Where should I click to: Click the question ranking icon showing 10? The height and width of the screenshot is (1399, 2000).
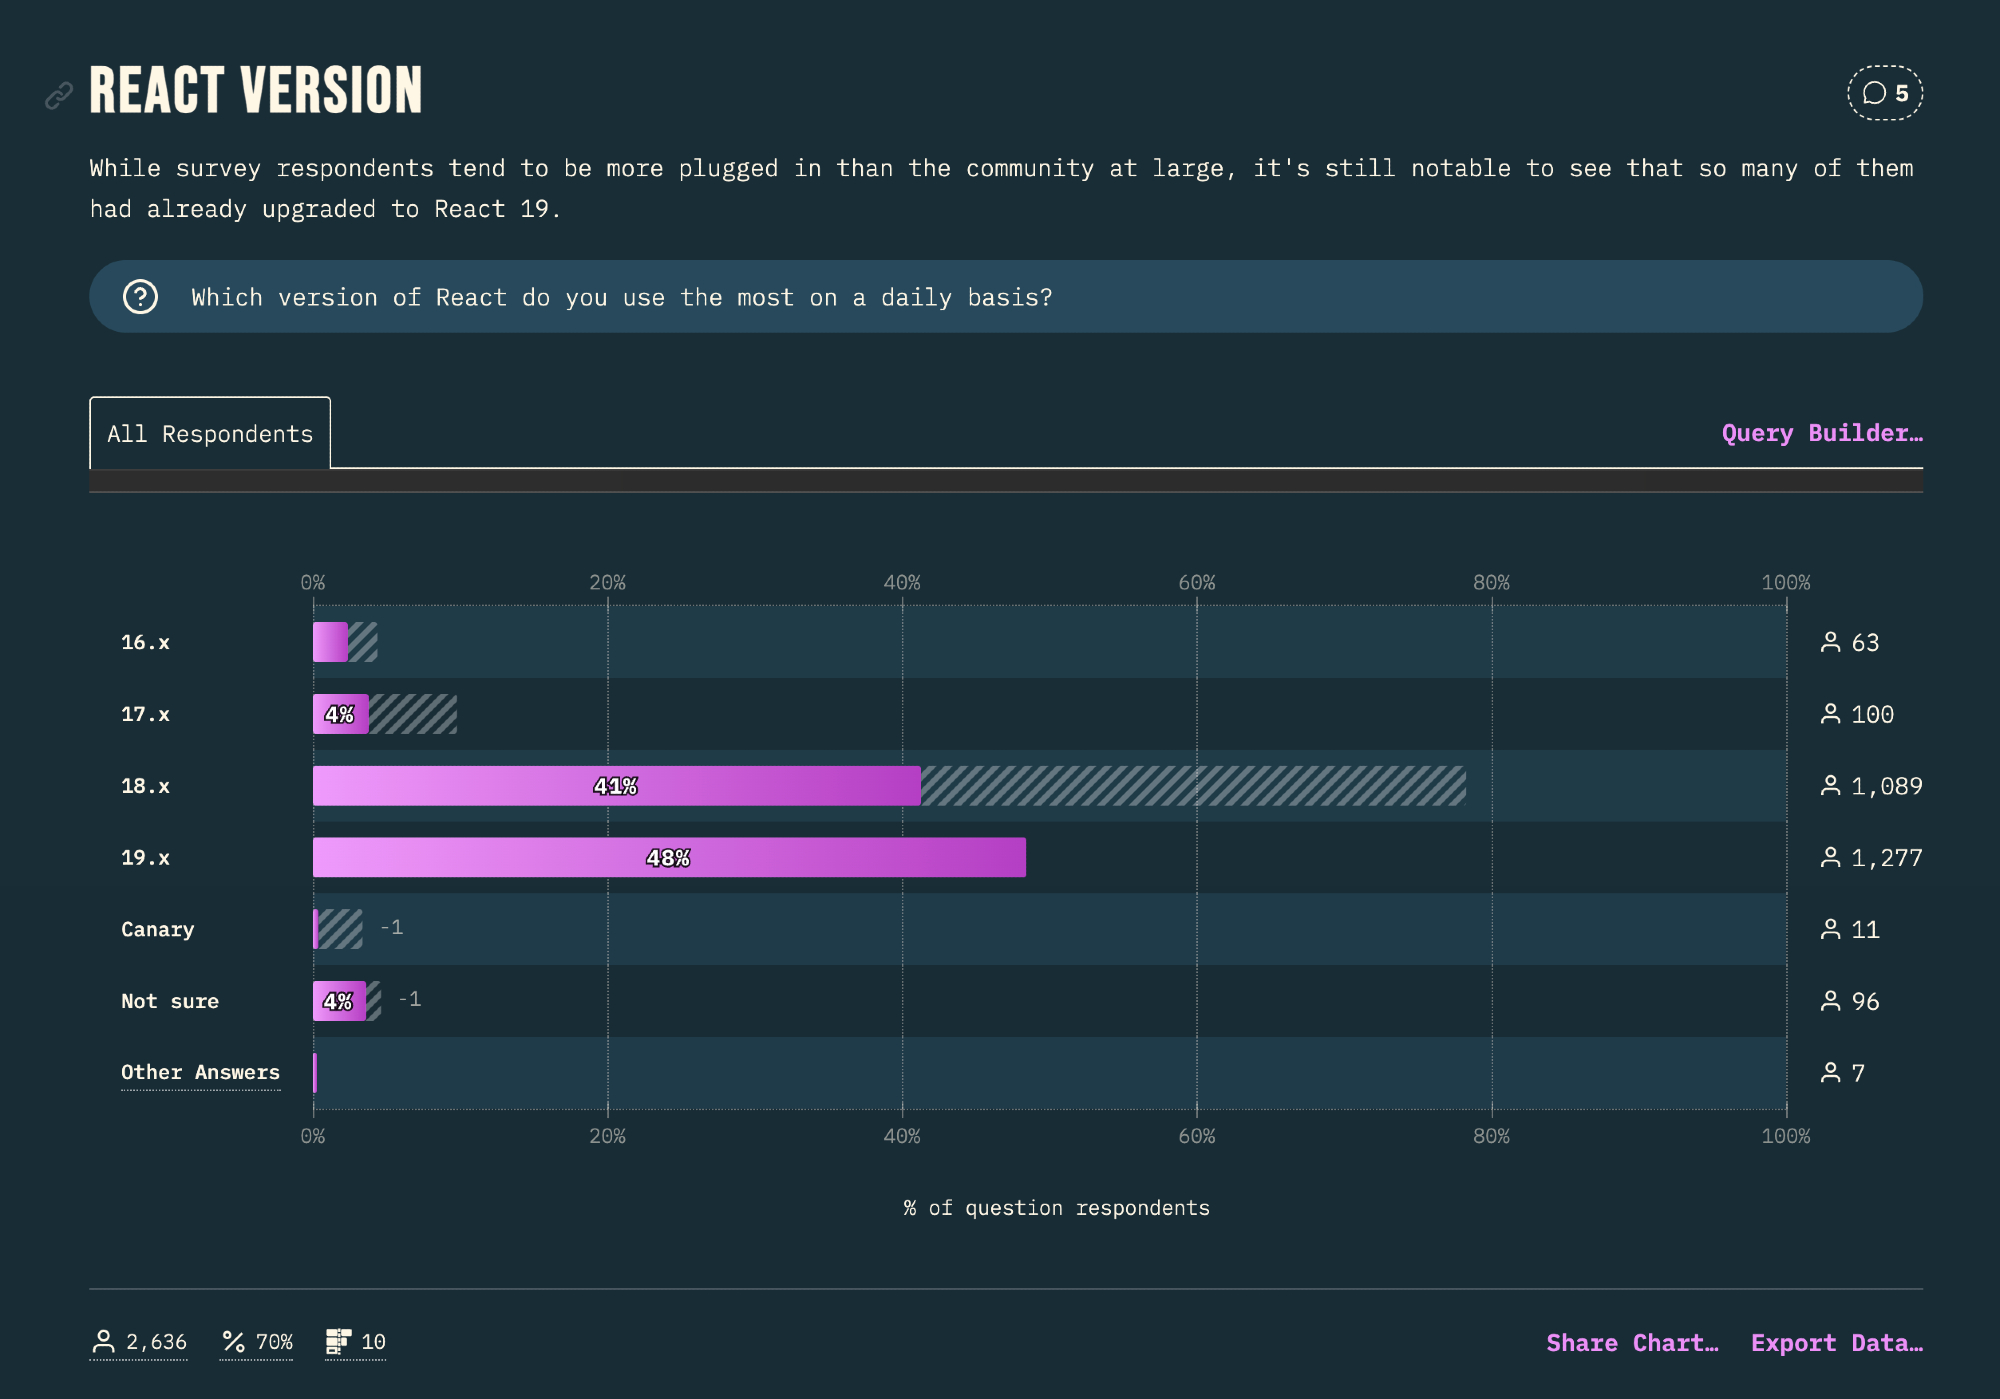pyautogui.click(x=338, y=1342)
